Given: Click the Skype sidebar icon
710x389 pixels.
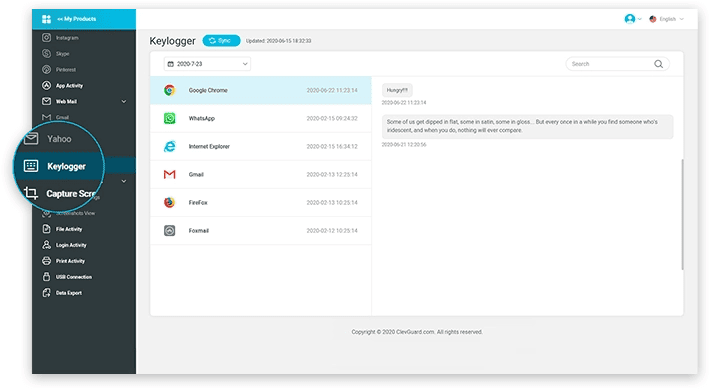Looking at the screenshot, I should coord(46,53).
